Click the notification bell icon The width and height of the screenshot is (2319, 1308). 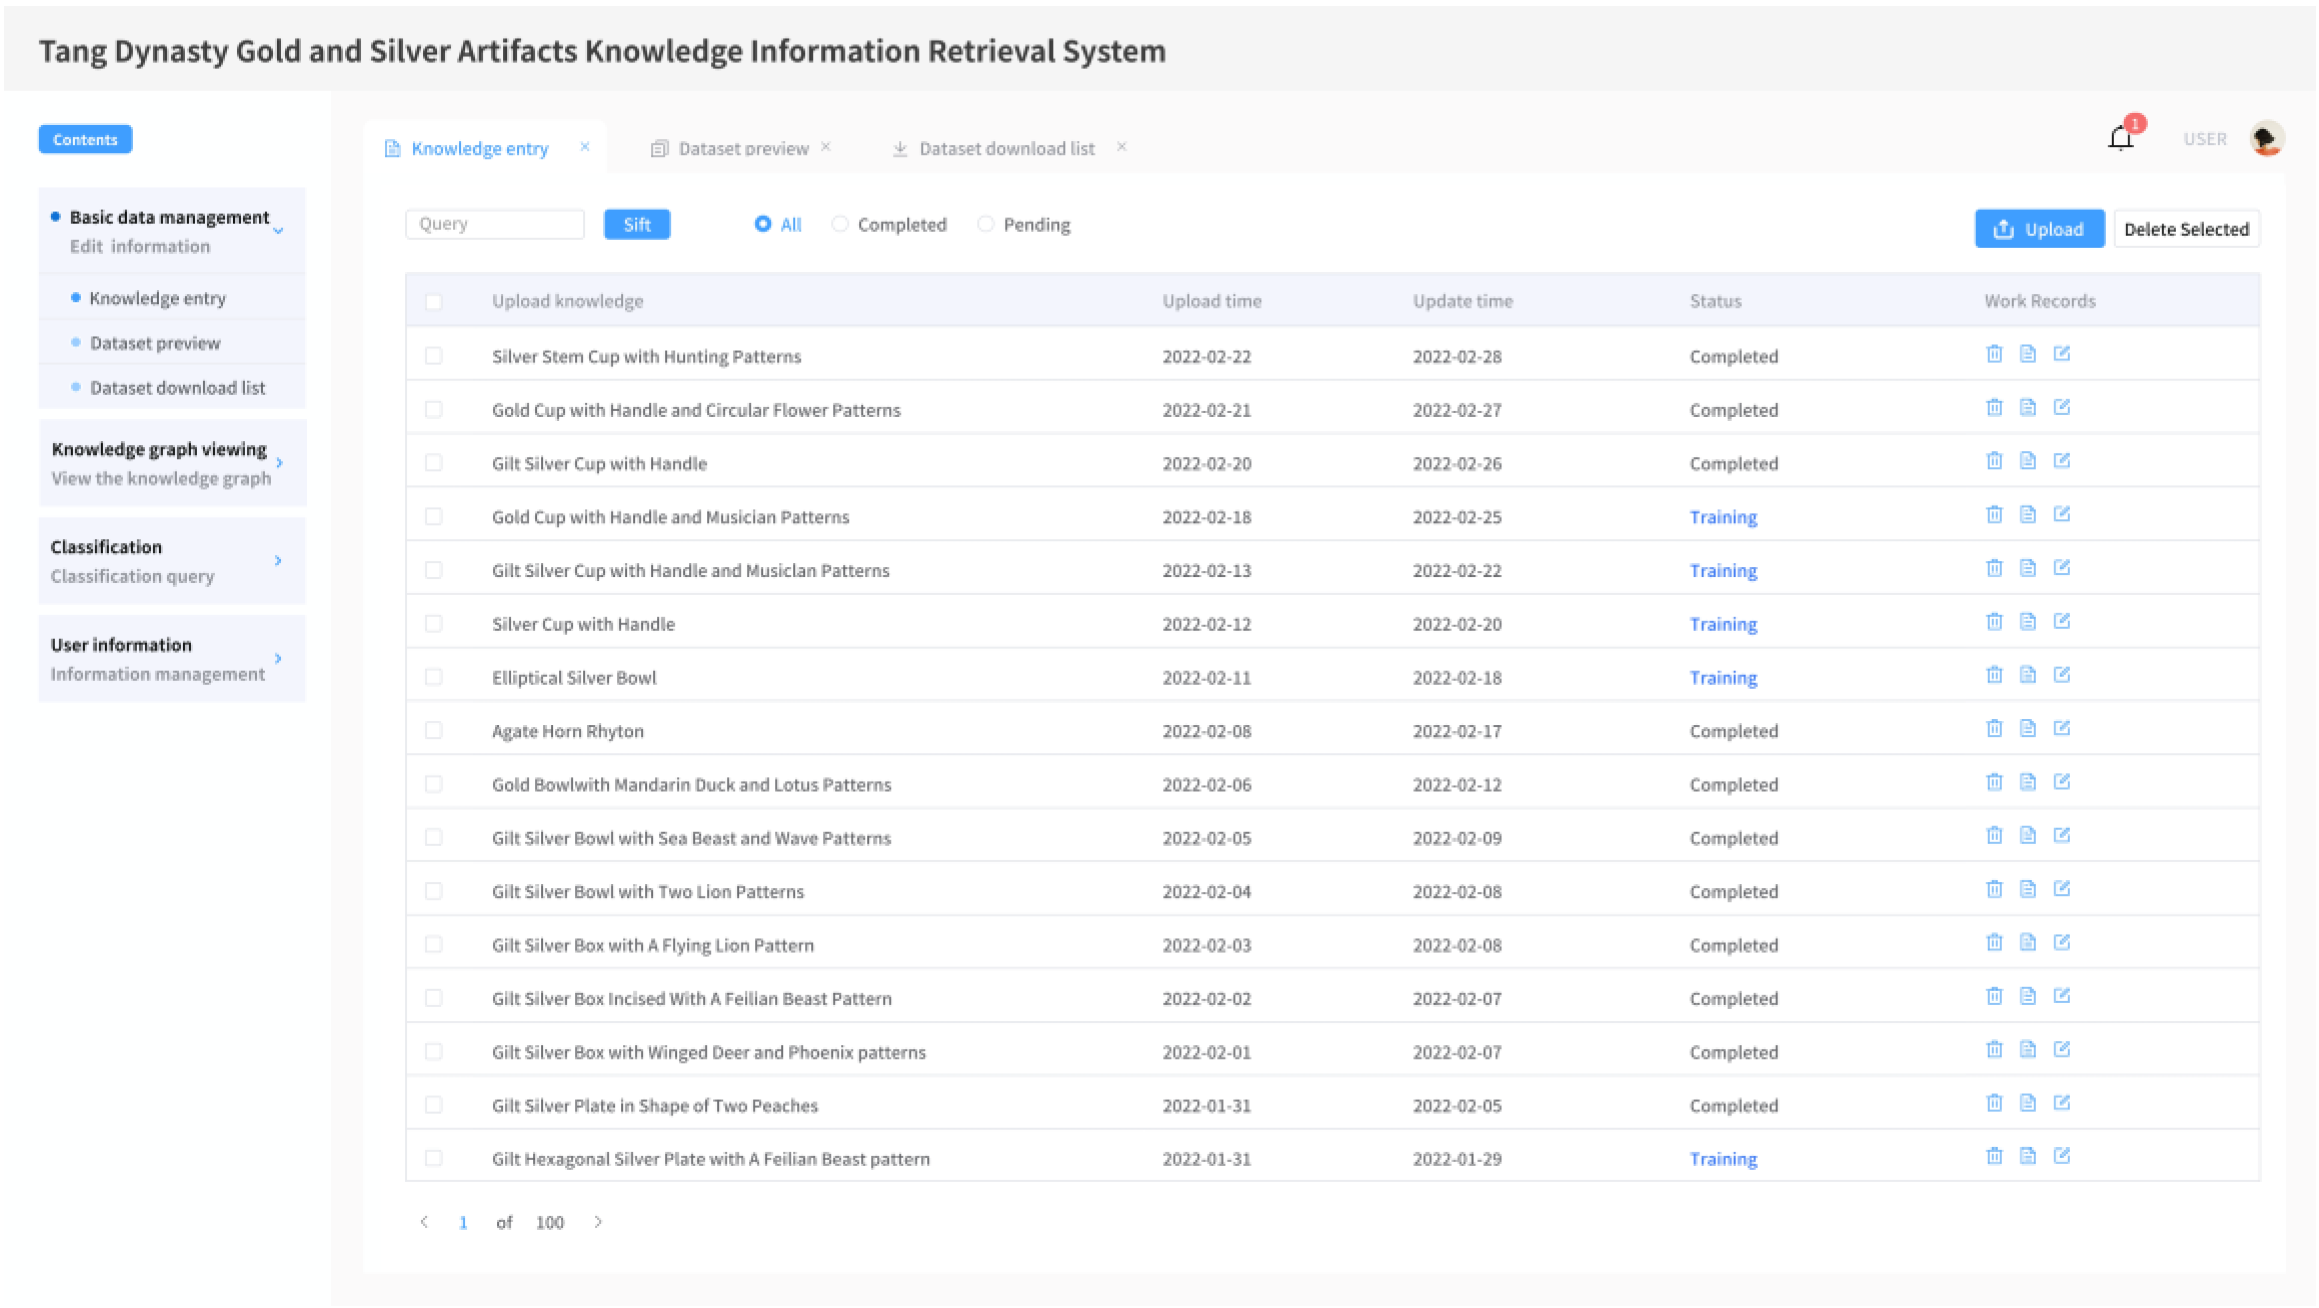2120,138
